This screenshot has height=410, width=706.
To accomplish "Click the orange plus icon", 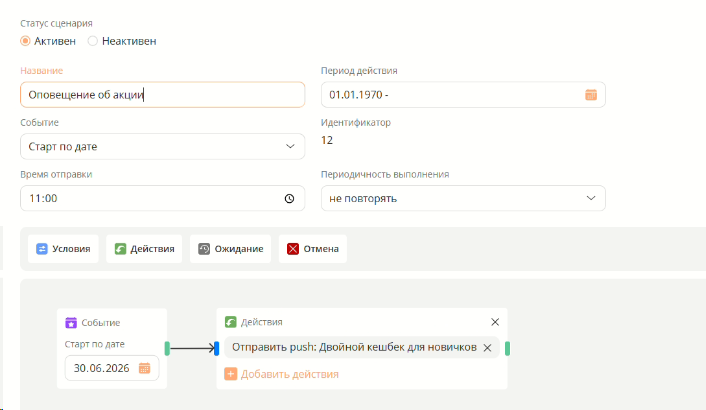I will point(231,374).
